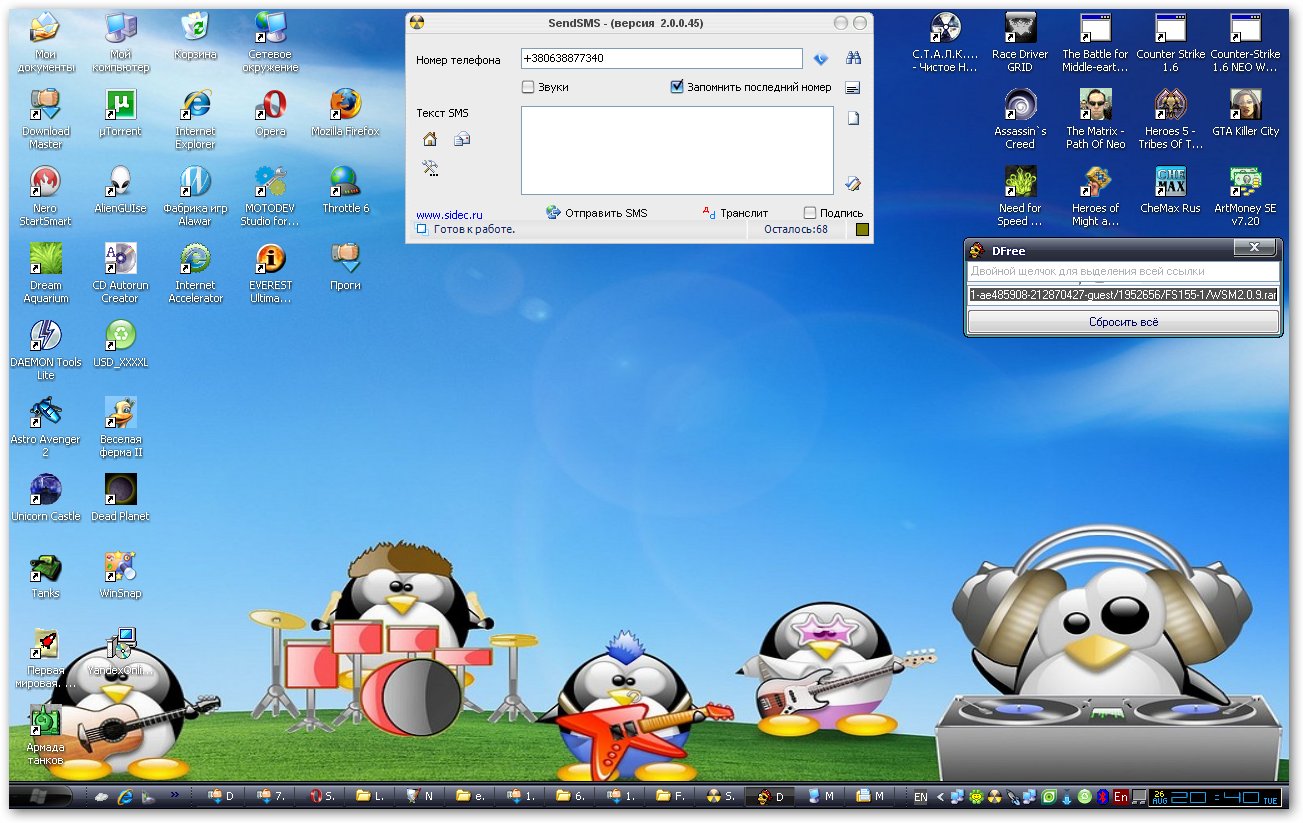The image size is (1303, 823).
Task: Open the www.sidec.ru link
Action: pyautogui.click(x=449, y=215)
